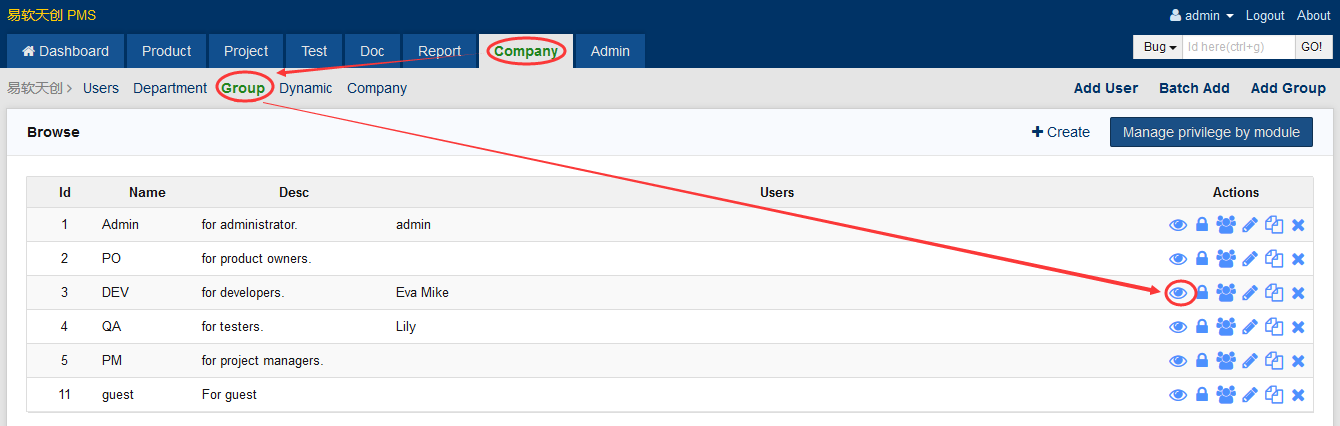Click the Id search input field
Image resolution: width=1340 pixels, height=426 pixels.
tap(1238, 47)
